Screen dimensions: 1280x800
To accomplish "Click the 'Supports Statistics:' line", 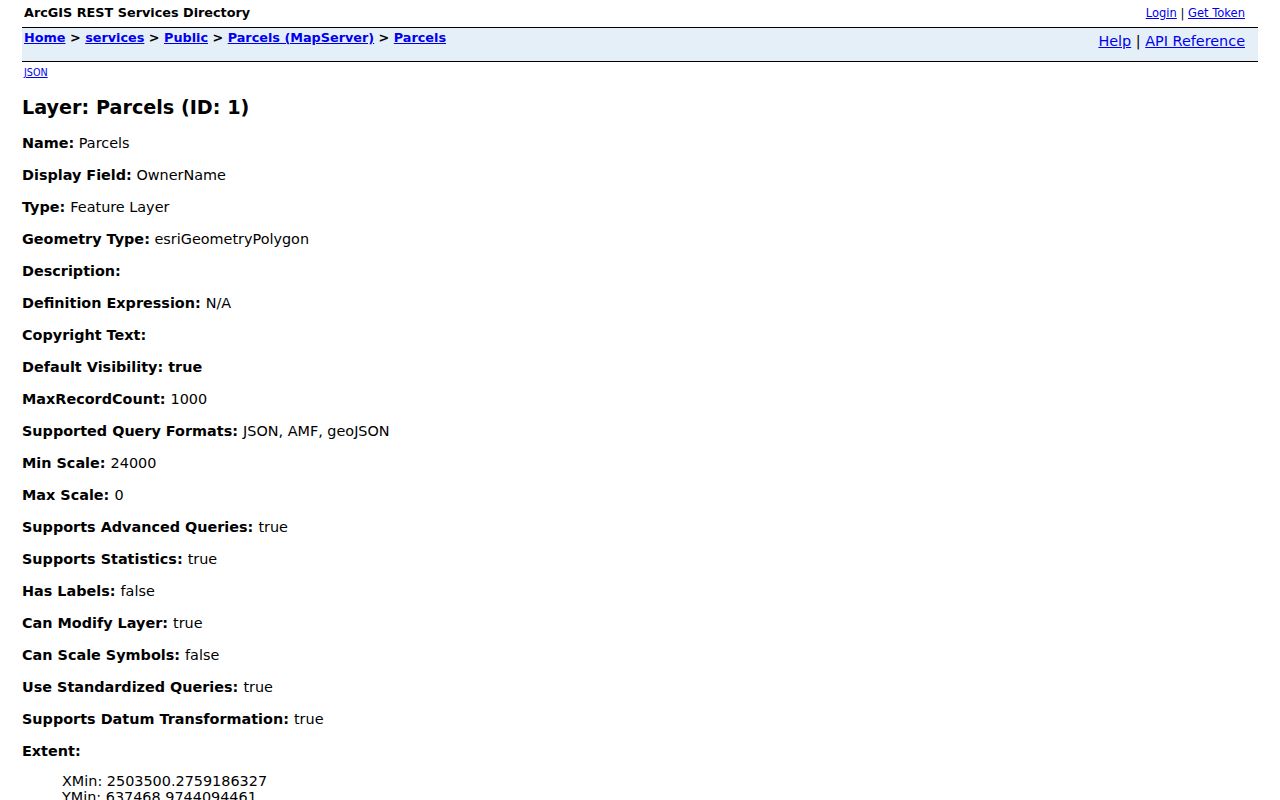I will (x=120, y=559).
